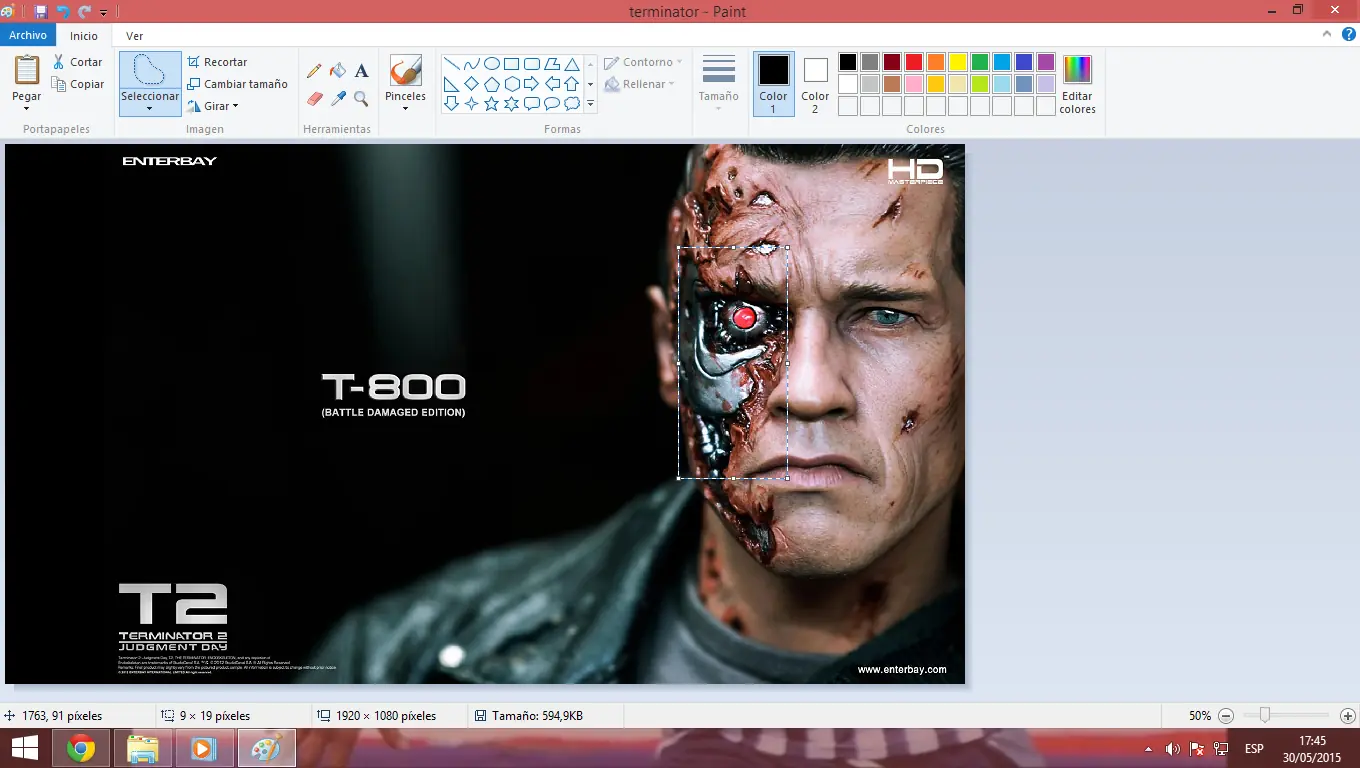1360x768 pixels.
Task: Activate the Color 2 button
Action: point(815,84)
